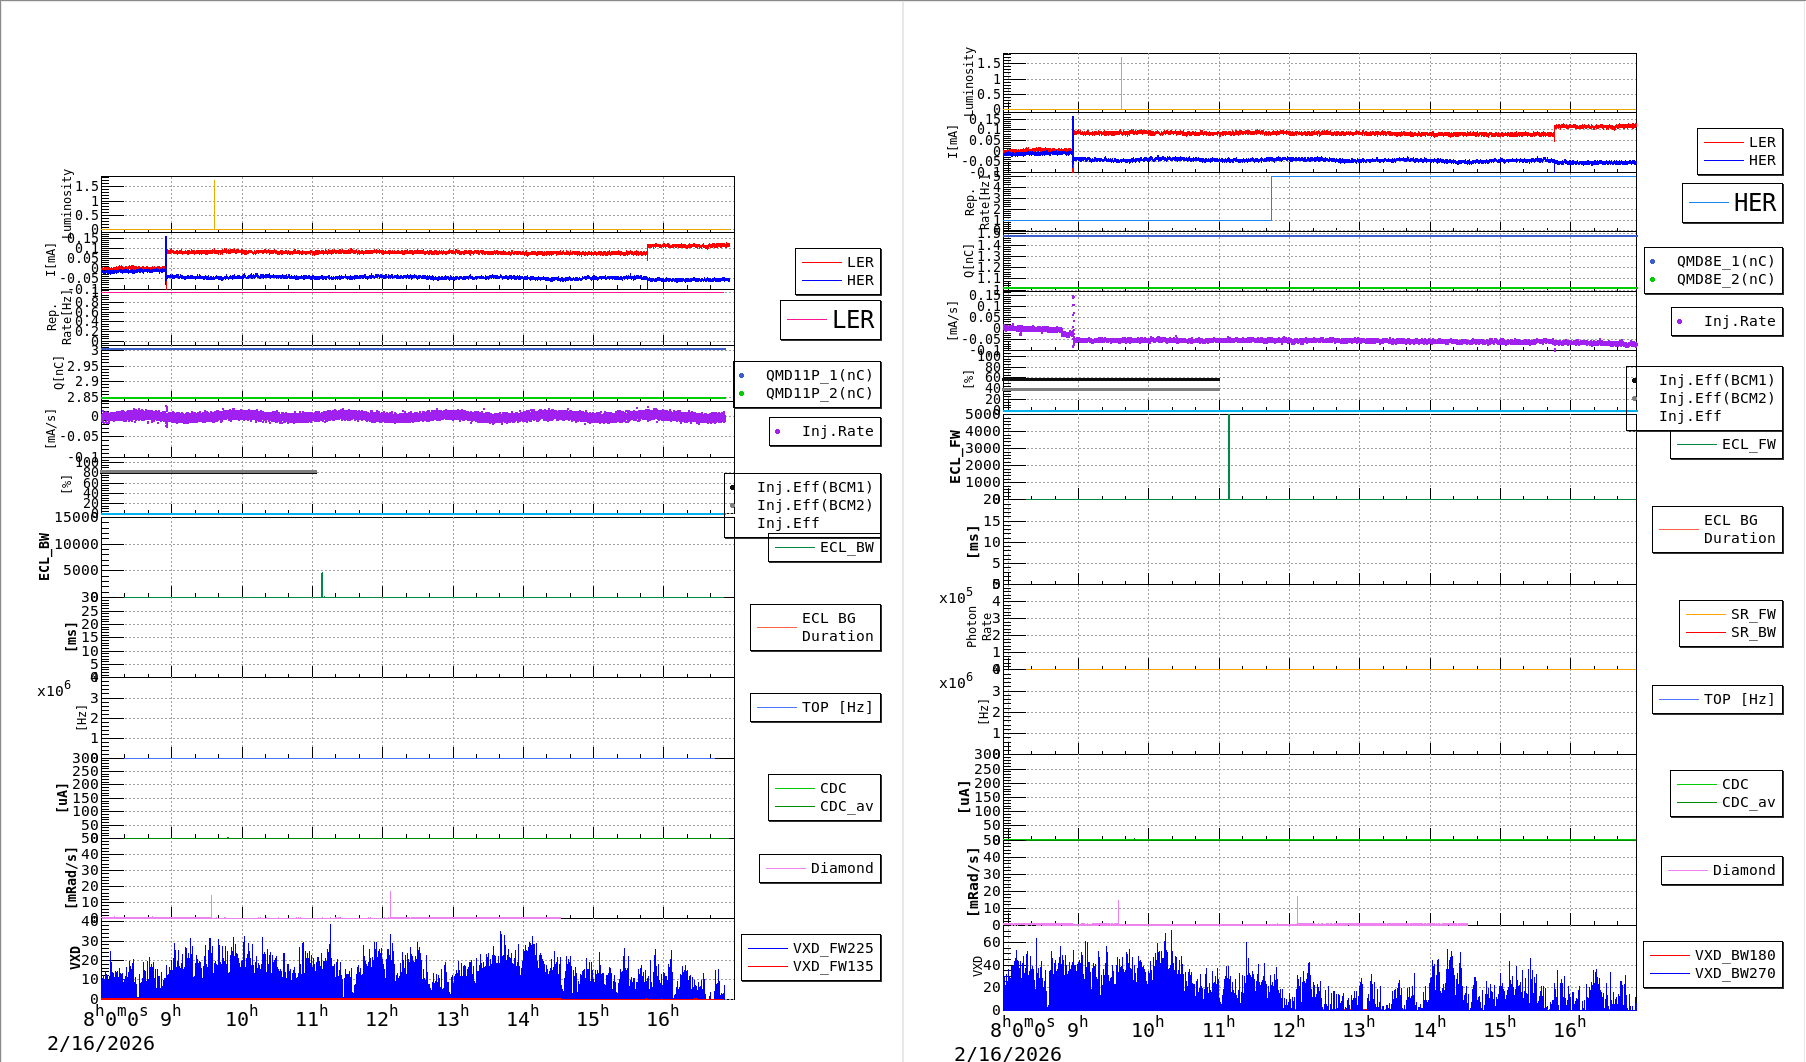Click the QMD11P_1(nC) blue legend marker

point(742,376)
